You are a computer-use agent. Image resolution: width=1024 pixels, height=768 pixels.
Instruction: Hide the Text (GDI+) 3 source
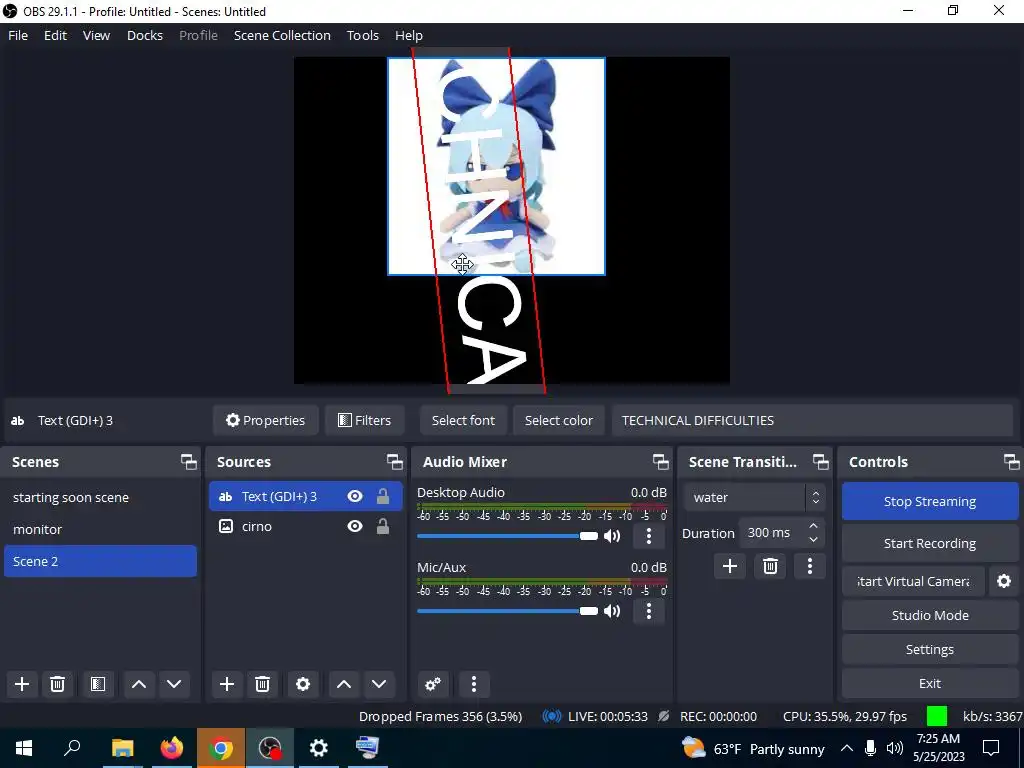click(355, 496)
